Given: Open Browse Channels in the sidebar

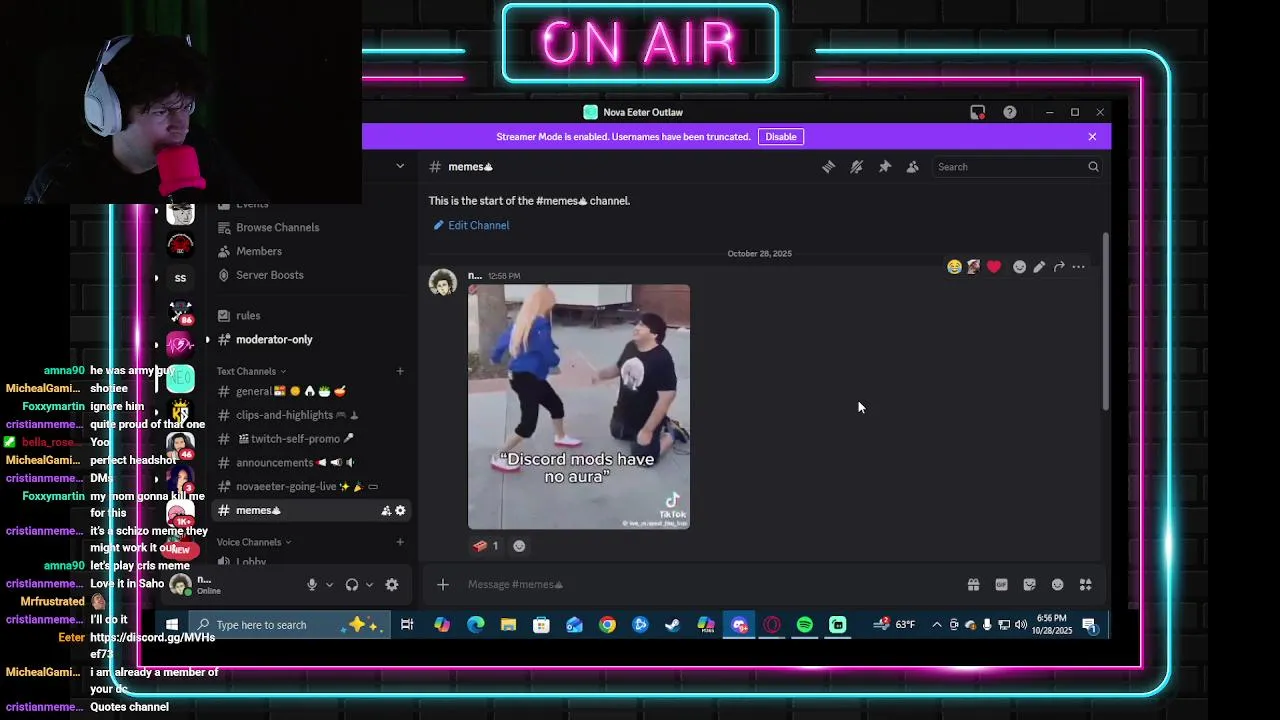Looking at the screenshot, I should pyautogui.click(x=312, y=228).
